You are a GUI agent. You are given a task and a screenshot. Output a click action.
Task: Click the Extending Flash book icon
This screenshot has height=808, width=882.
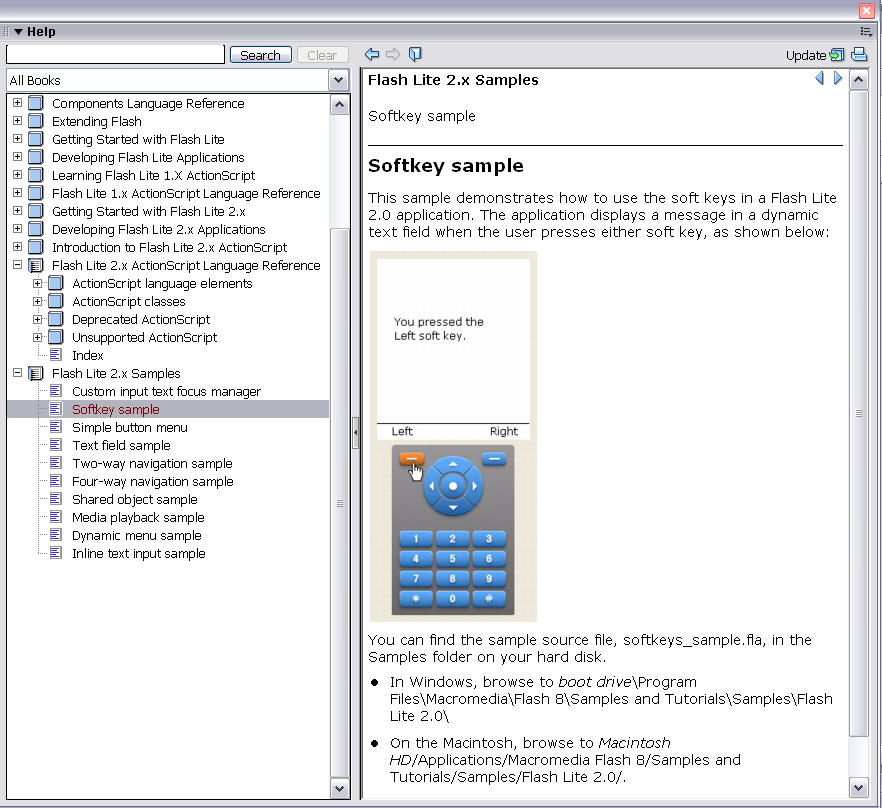click(36, 122)
